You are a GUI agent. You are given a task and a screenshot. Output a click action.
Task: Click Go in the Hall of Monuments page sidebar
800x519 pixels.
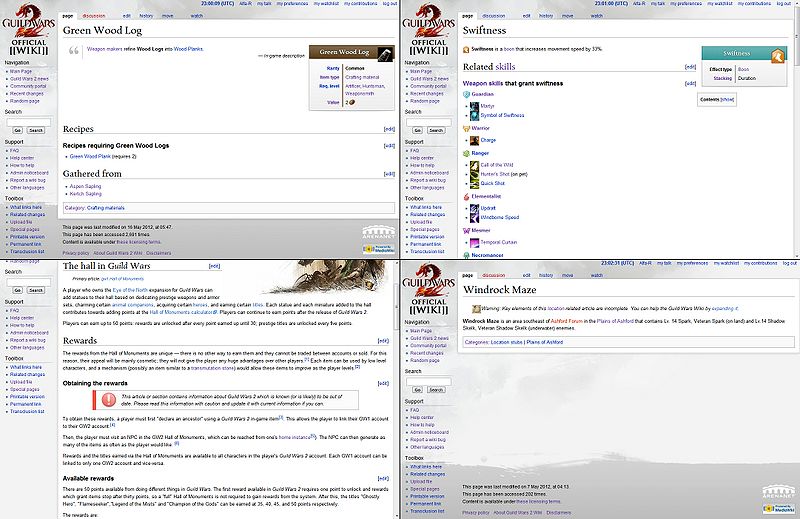point(18,290)
